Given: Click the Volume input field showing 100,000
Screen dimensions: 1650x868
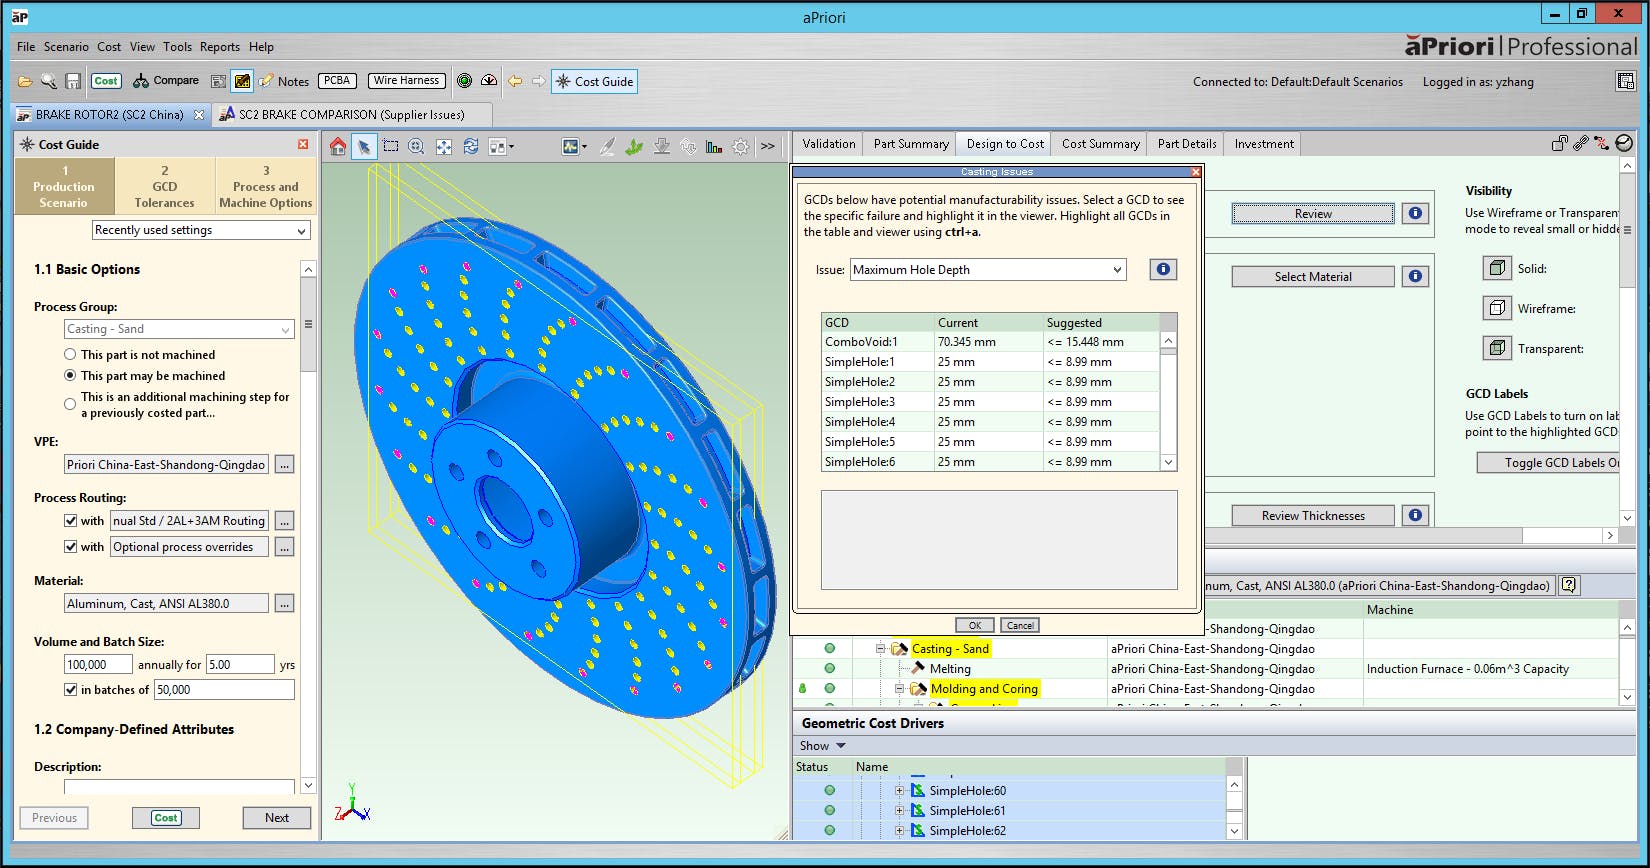Looking at the screenshot, I should (98, 664).
